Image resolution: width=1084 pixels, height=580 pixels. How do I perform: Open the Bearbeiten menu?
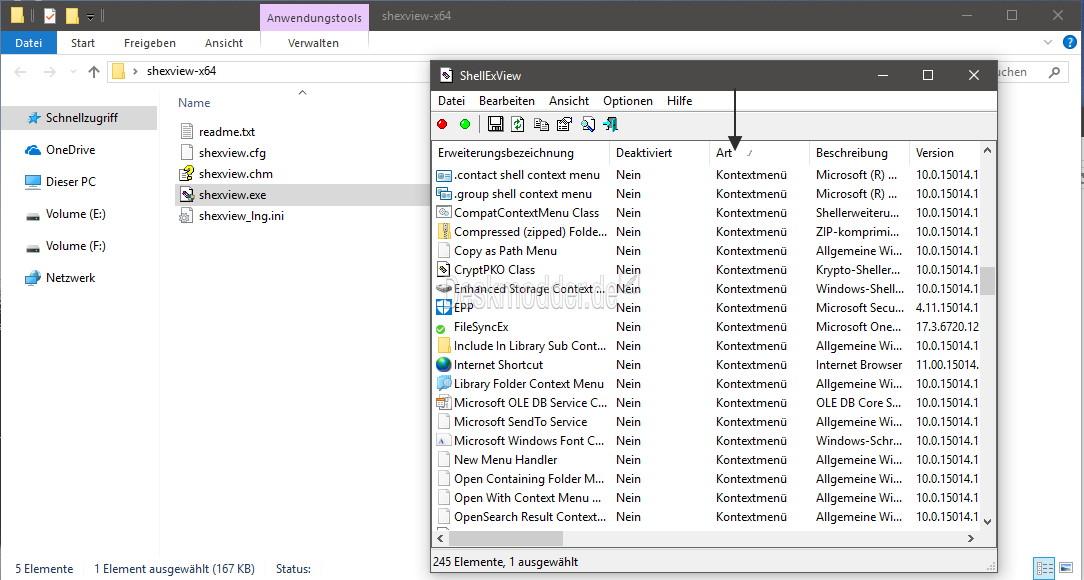tap(506, 101)
